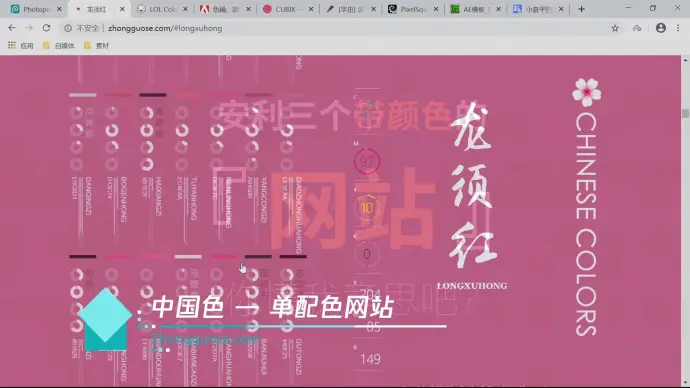Close the active 龙须红 tab
This screenshot has width=690, height=388.
click(122, 9)
